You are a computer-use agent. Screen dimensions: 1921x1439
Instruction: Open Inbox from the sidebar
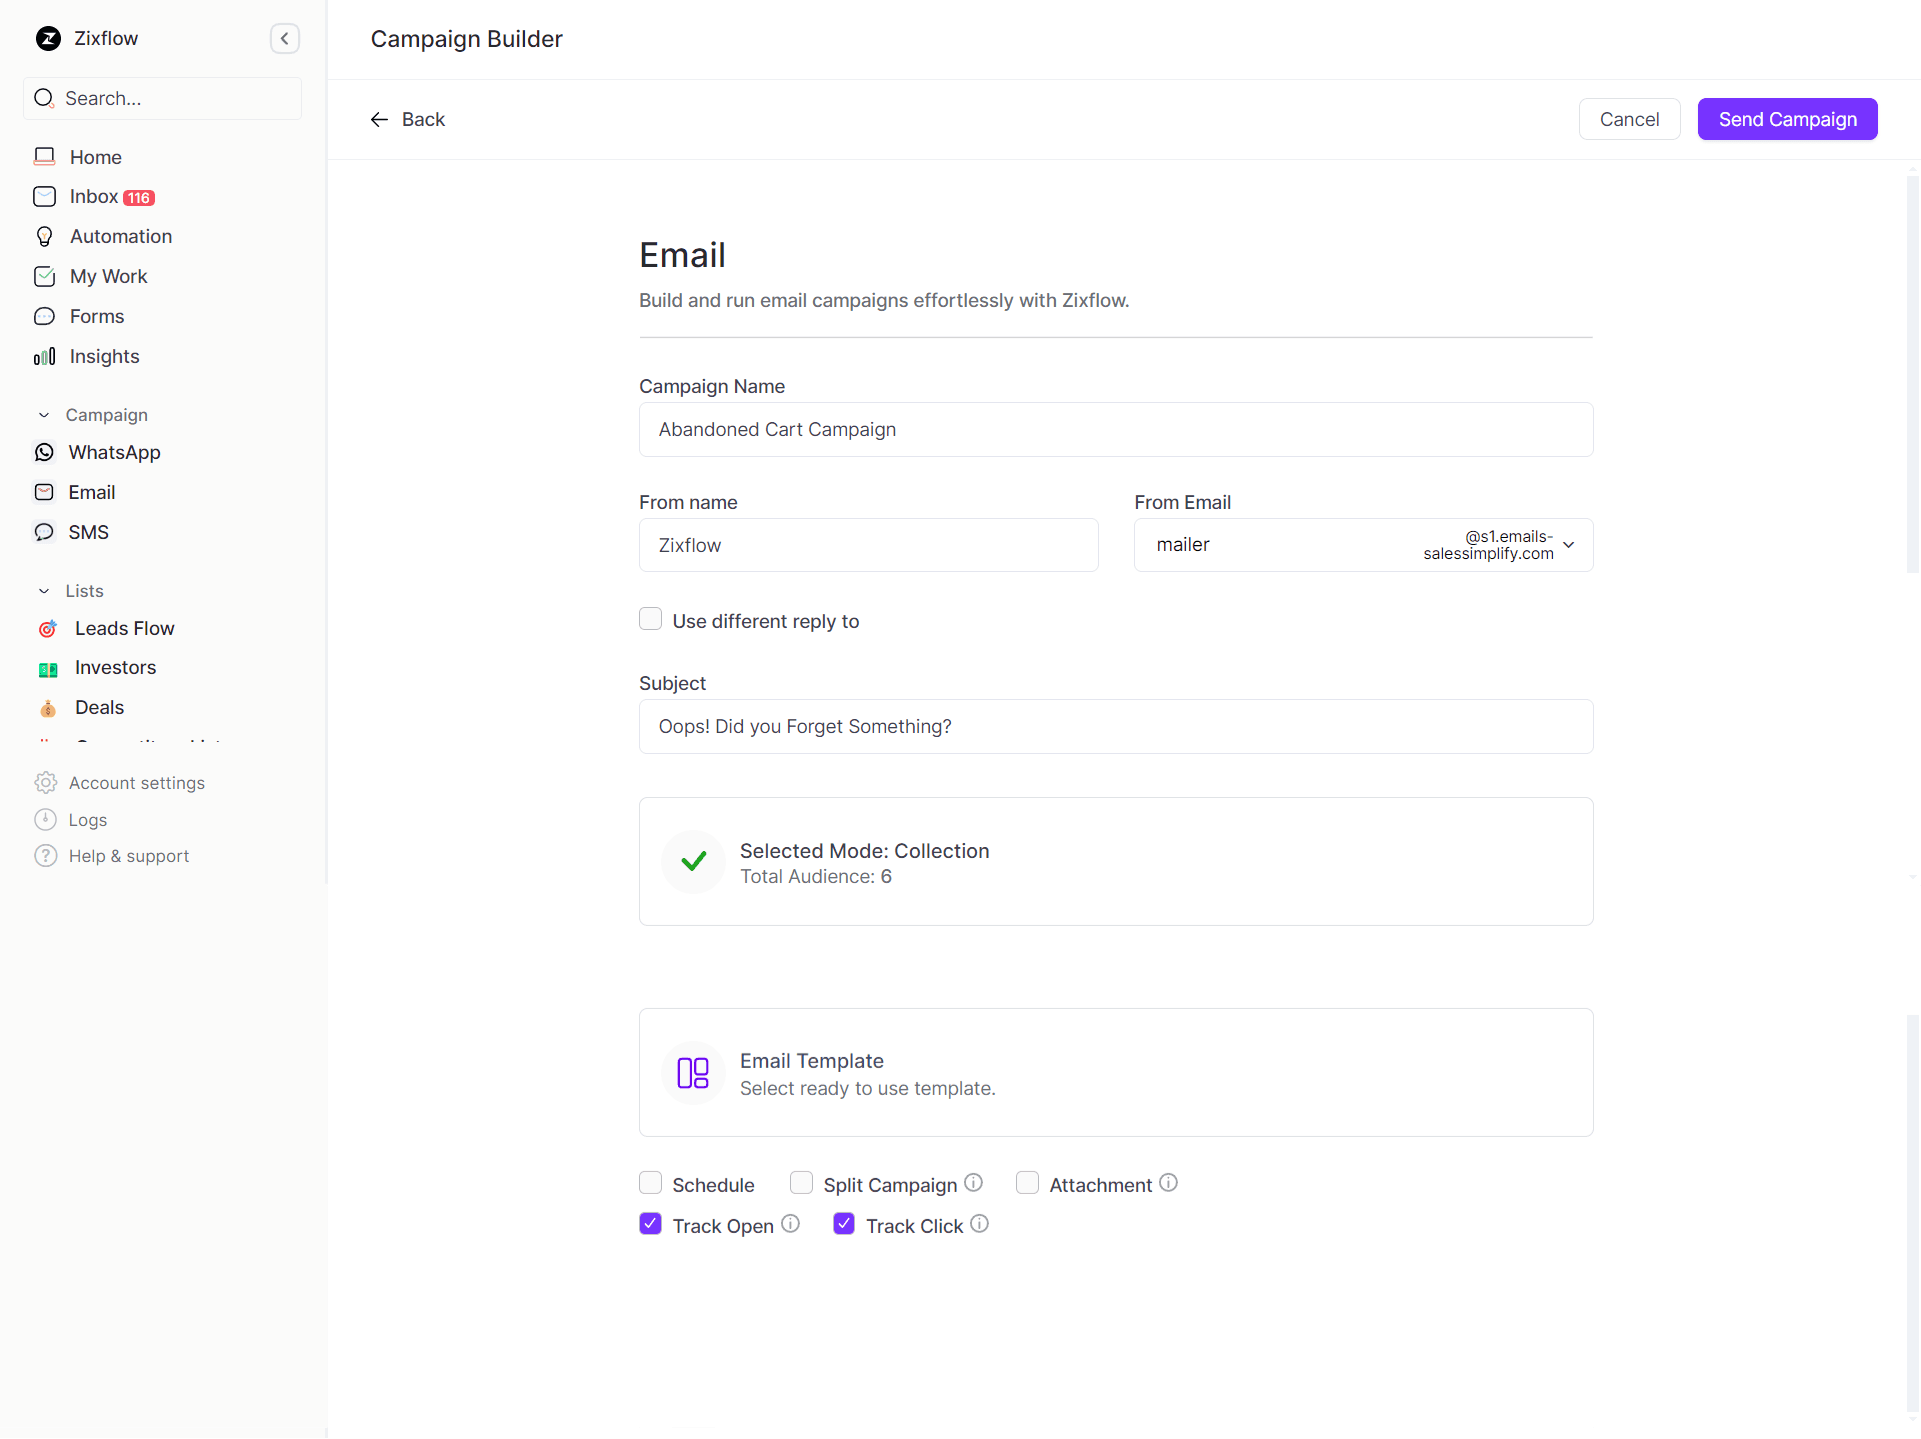pos(94,197)
